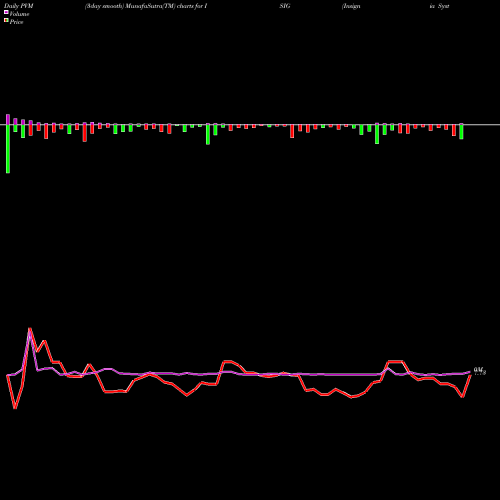Click the Price legend label

16,22
